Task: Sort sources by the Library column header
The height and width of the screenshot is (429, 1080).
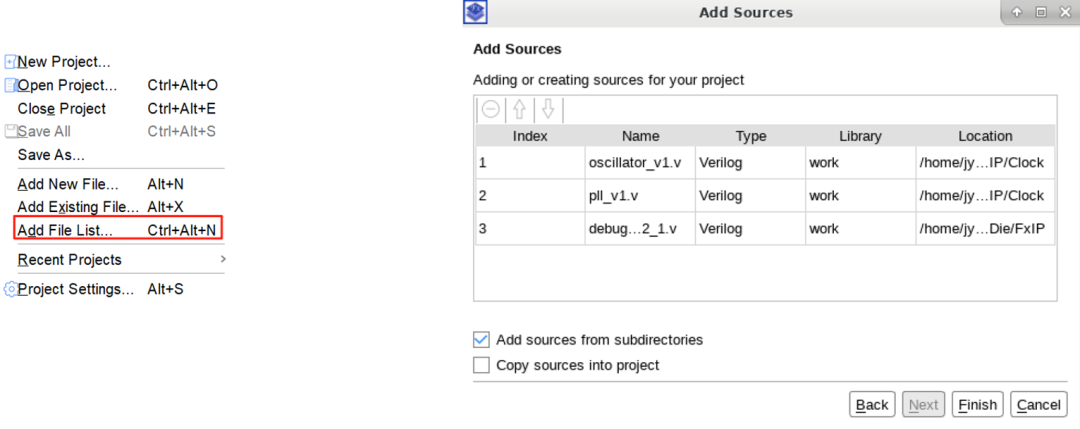Action: [860, 136]
